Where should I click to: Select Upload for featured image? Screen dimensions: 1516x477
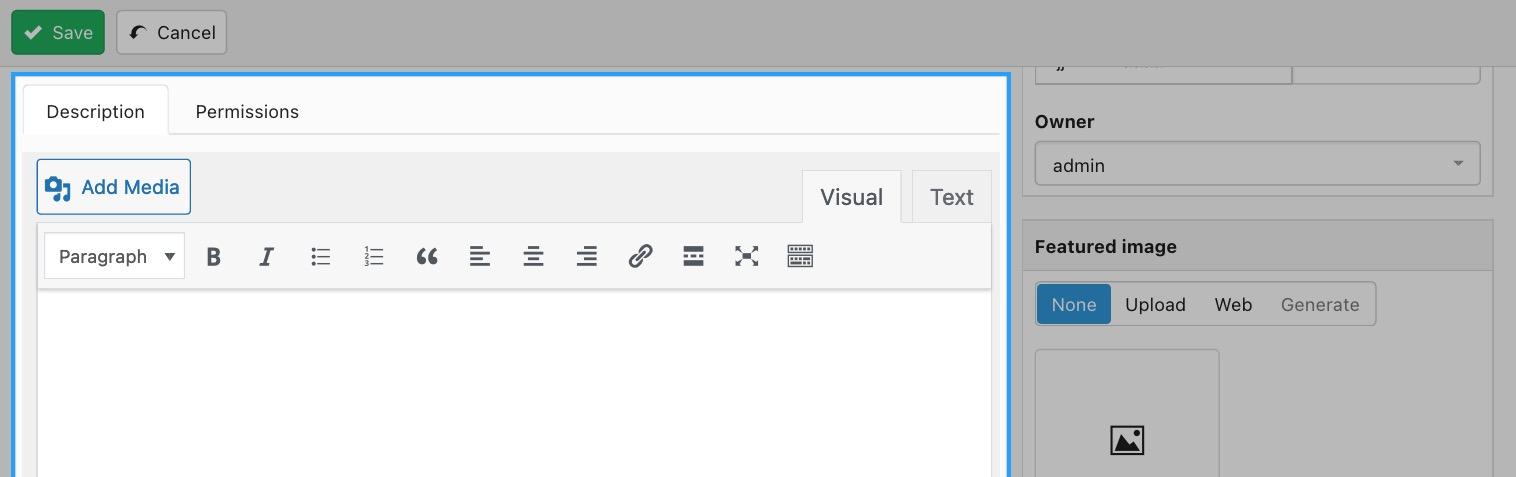coord(1155,304)
